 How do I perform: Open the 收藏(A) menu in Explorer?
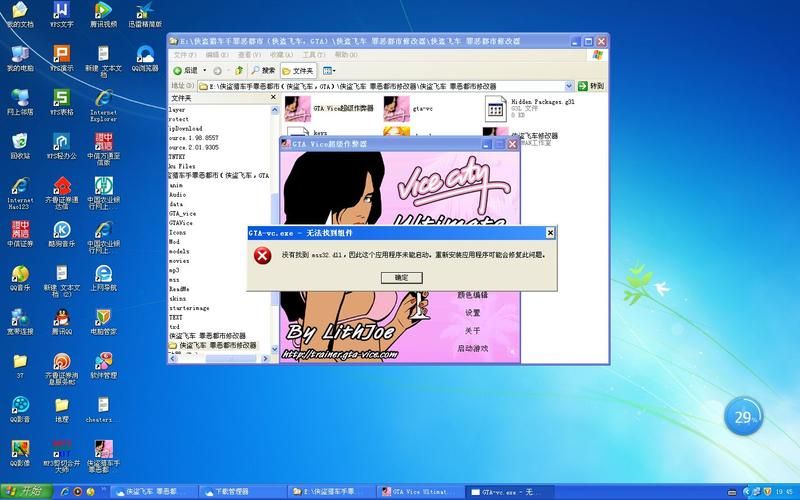(282, 55)
